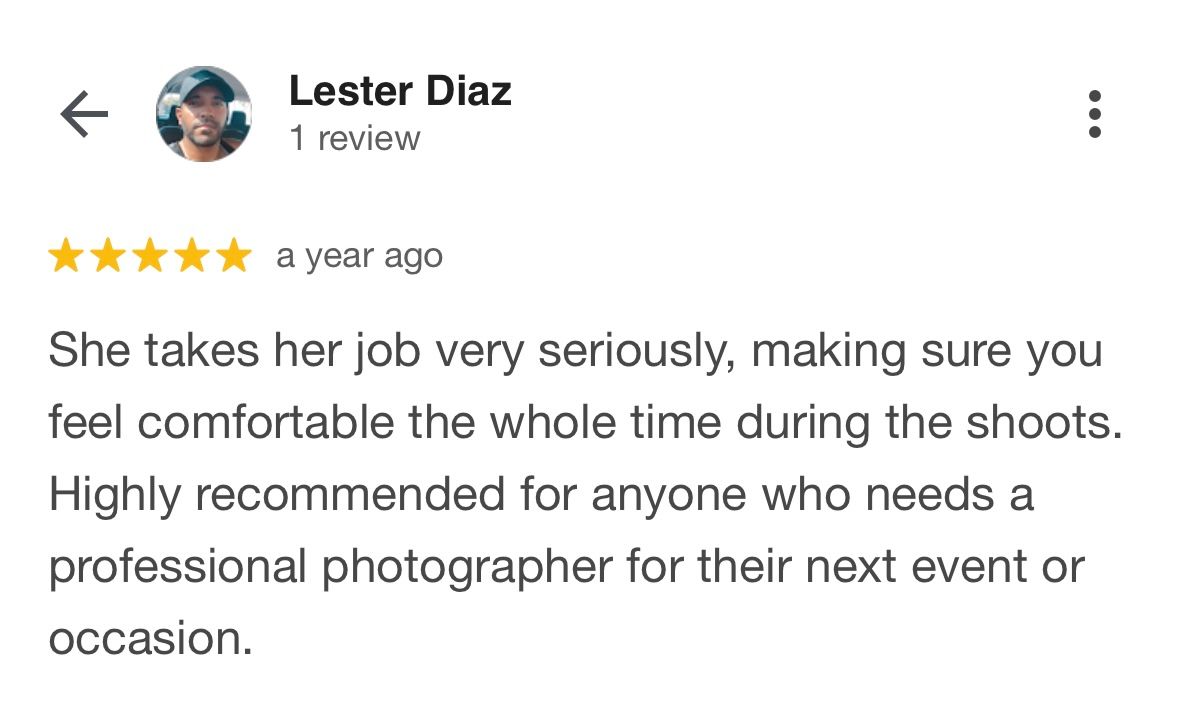Open the three-dot more options menu
Image resolution: width=1179 pixels, height=710 pixels.
click(1095, 114)
